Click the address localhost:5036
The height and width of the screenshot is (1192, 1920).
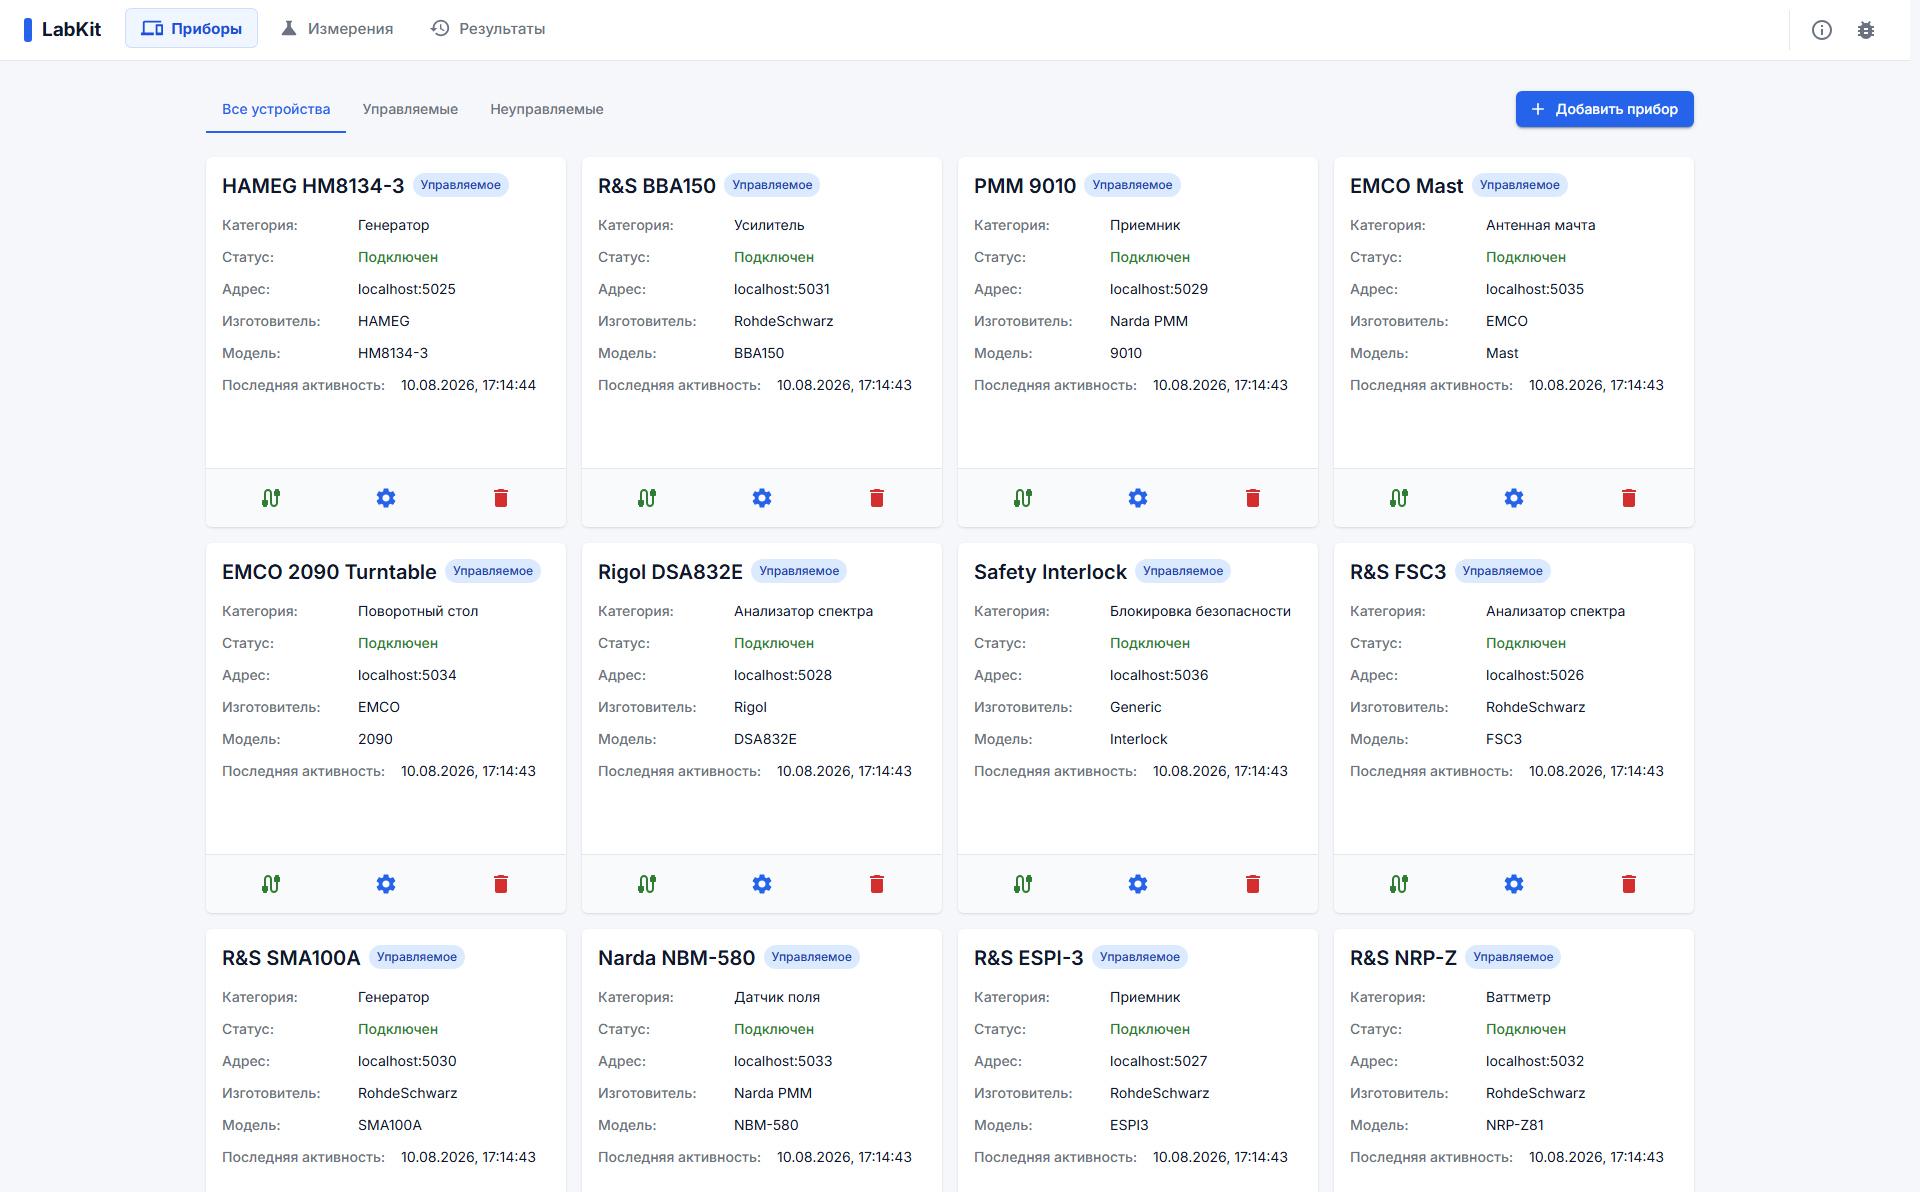click(1159, 675)
